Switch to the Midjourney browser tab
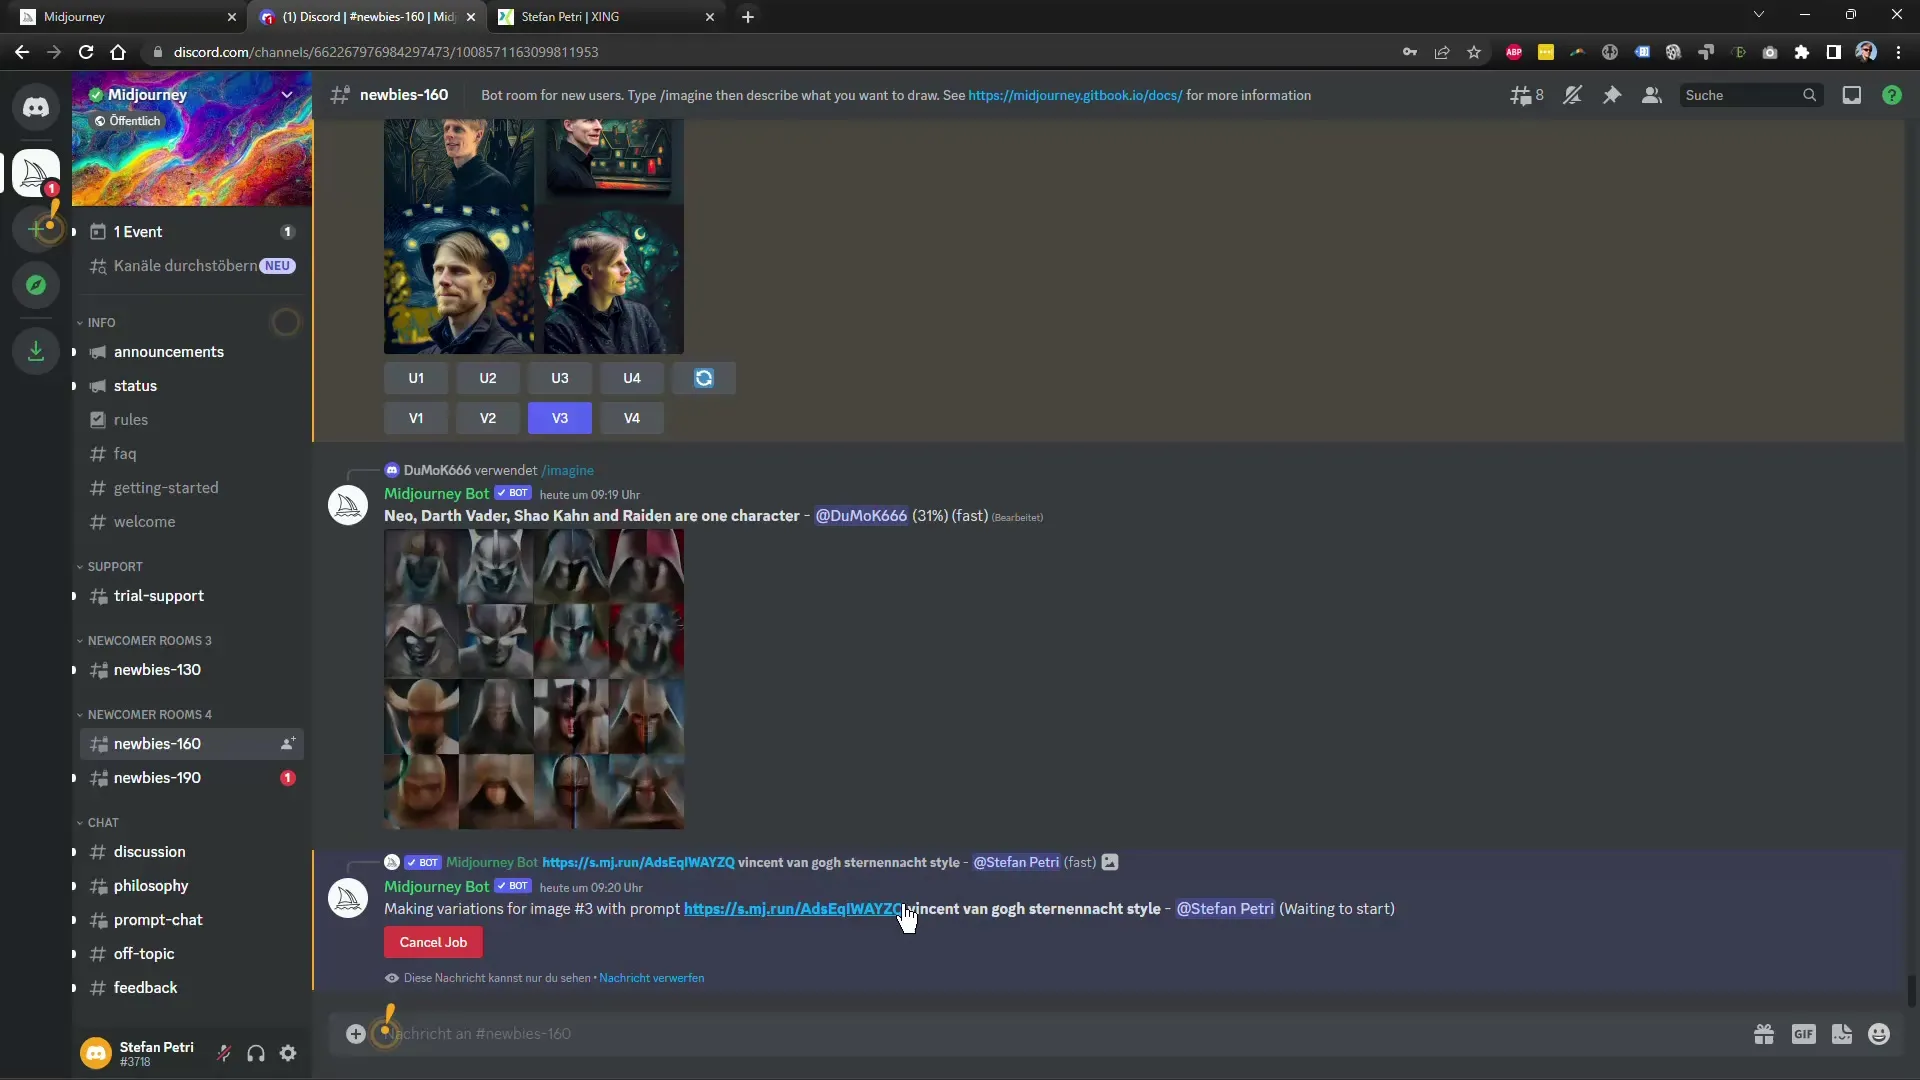This screenshot has height=1080, width=1920. tap(124, 17)
